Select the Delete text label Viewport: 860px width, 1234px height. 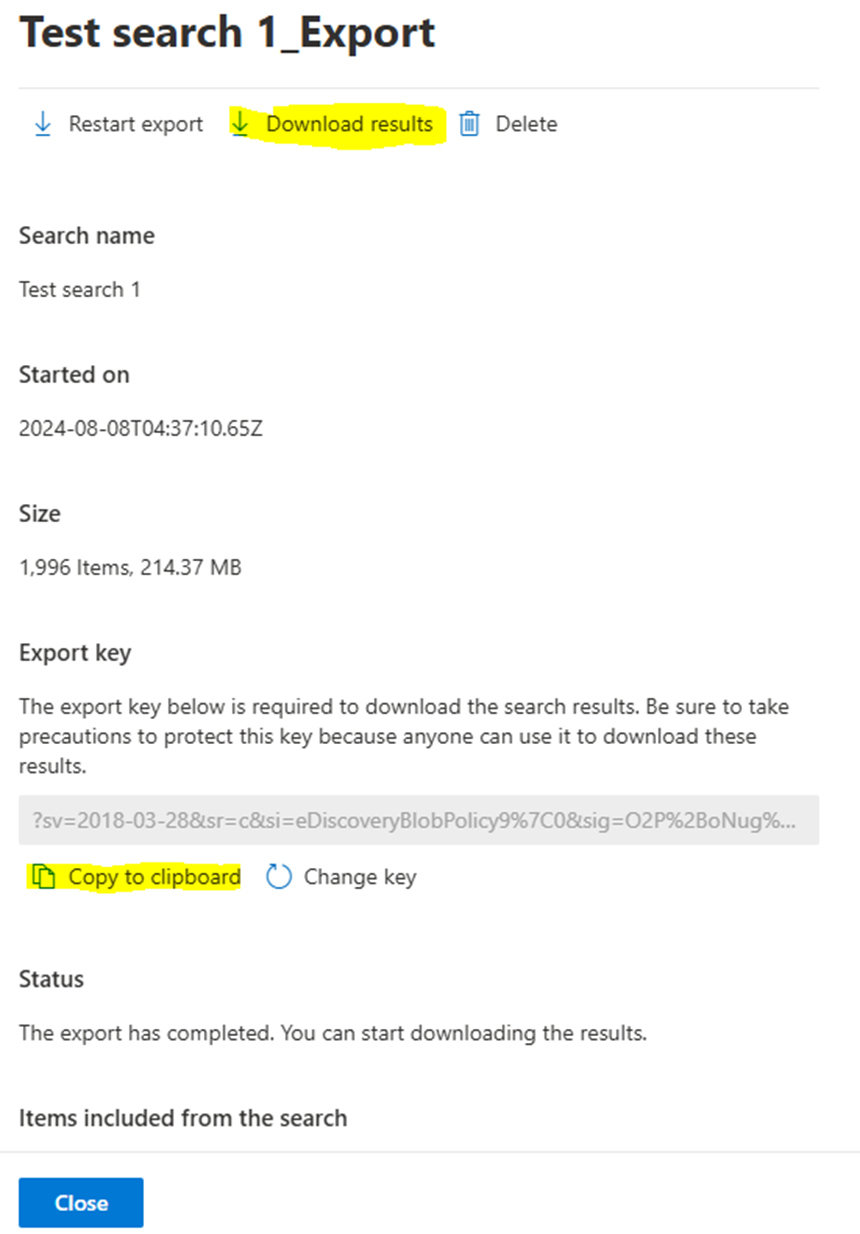526,124
